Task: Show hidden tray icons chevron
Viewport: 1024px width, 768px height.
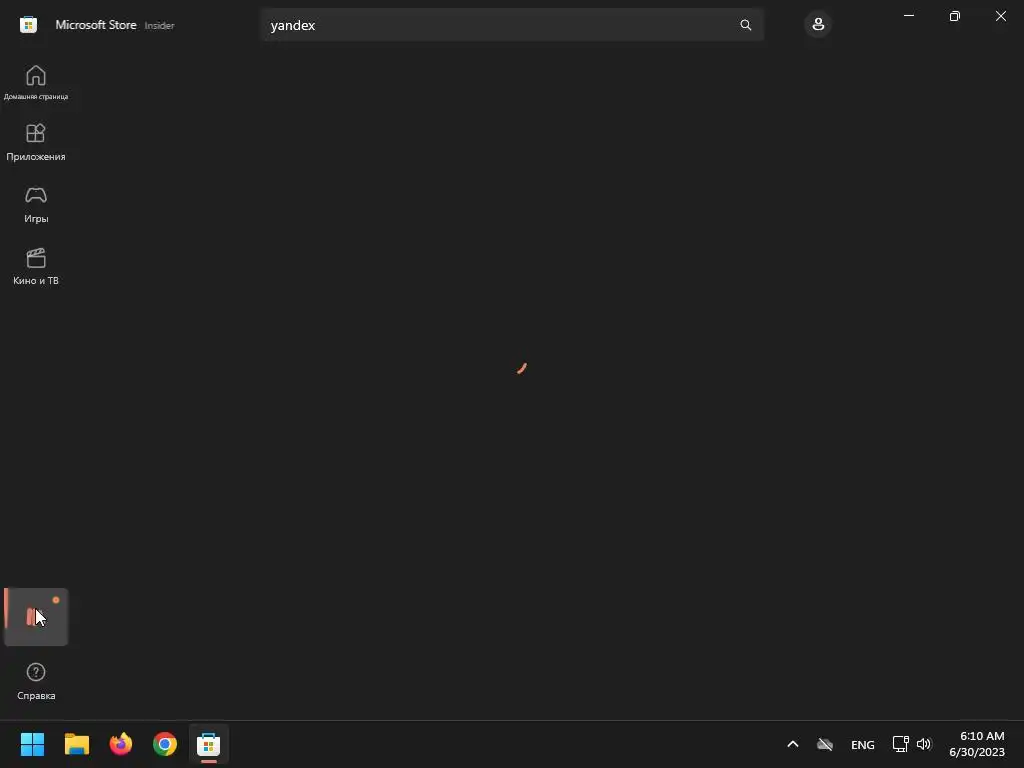Action: 793,744
